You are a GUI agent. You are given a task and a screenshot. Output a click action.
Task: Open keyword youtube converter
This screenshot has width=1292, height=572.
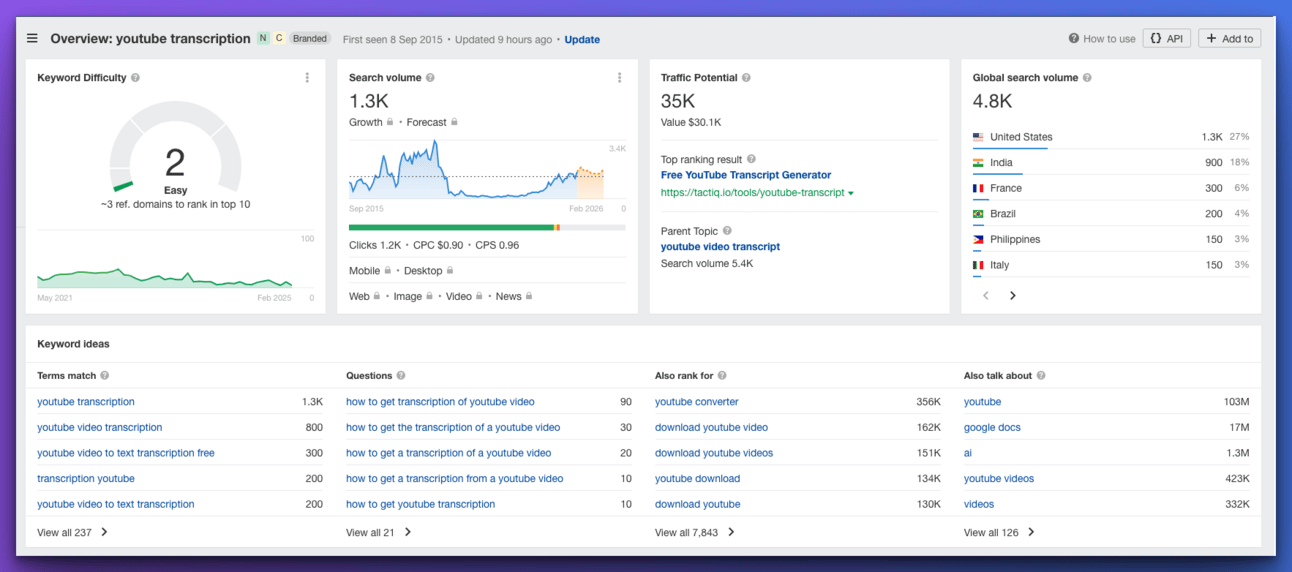(x=697, y=402)
